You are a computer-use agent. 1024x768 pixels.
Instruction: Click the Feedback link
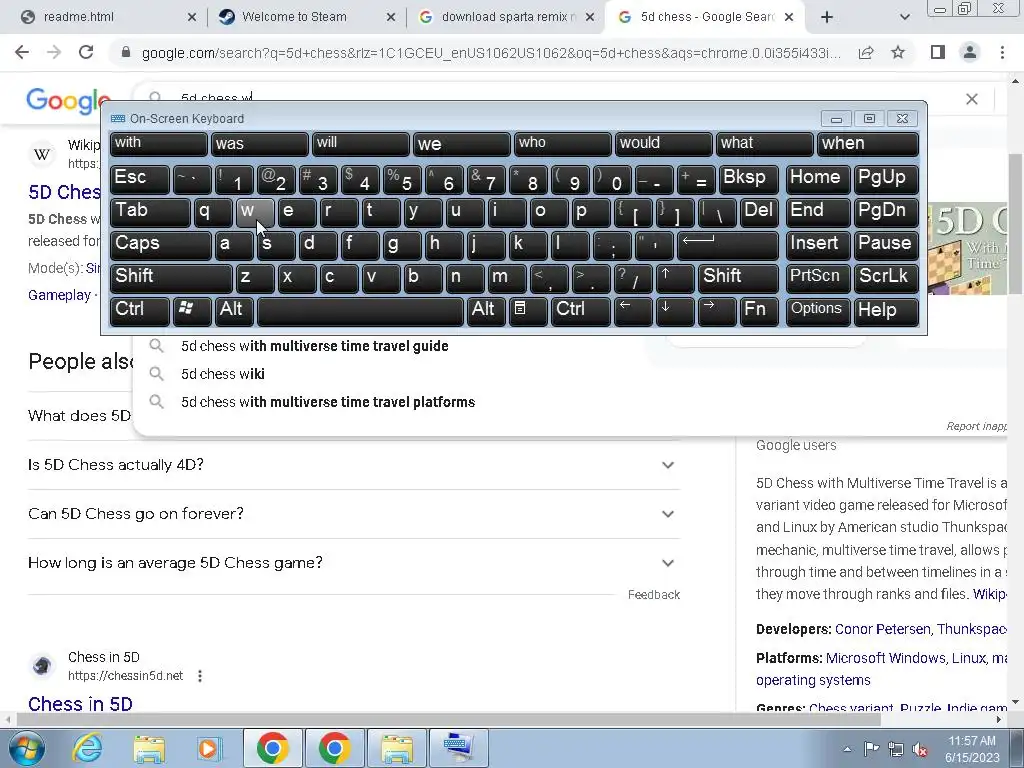click(654, 595)
